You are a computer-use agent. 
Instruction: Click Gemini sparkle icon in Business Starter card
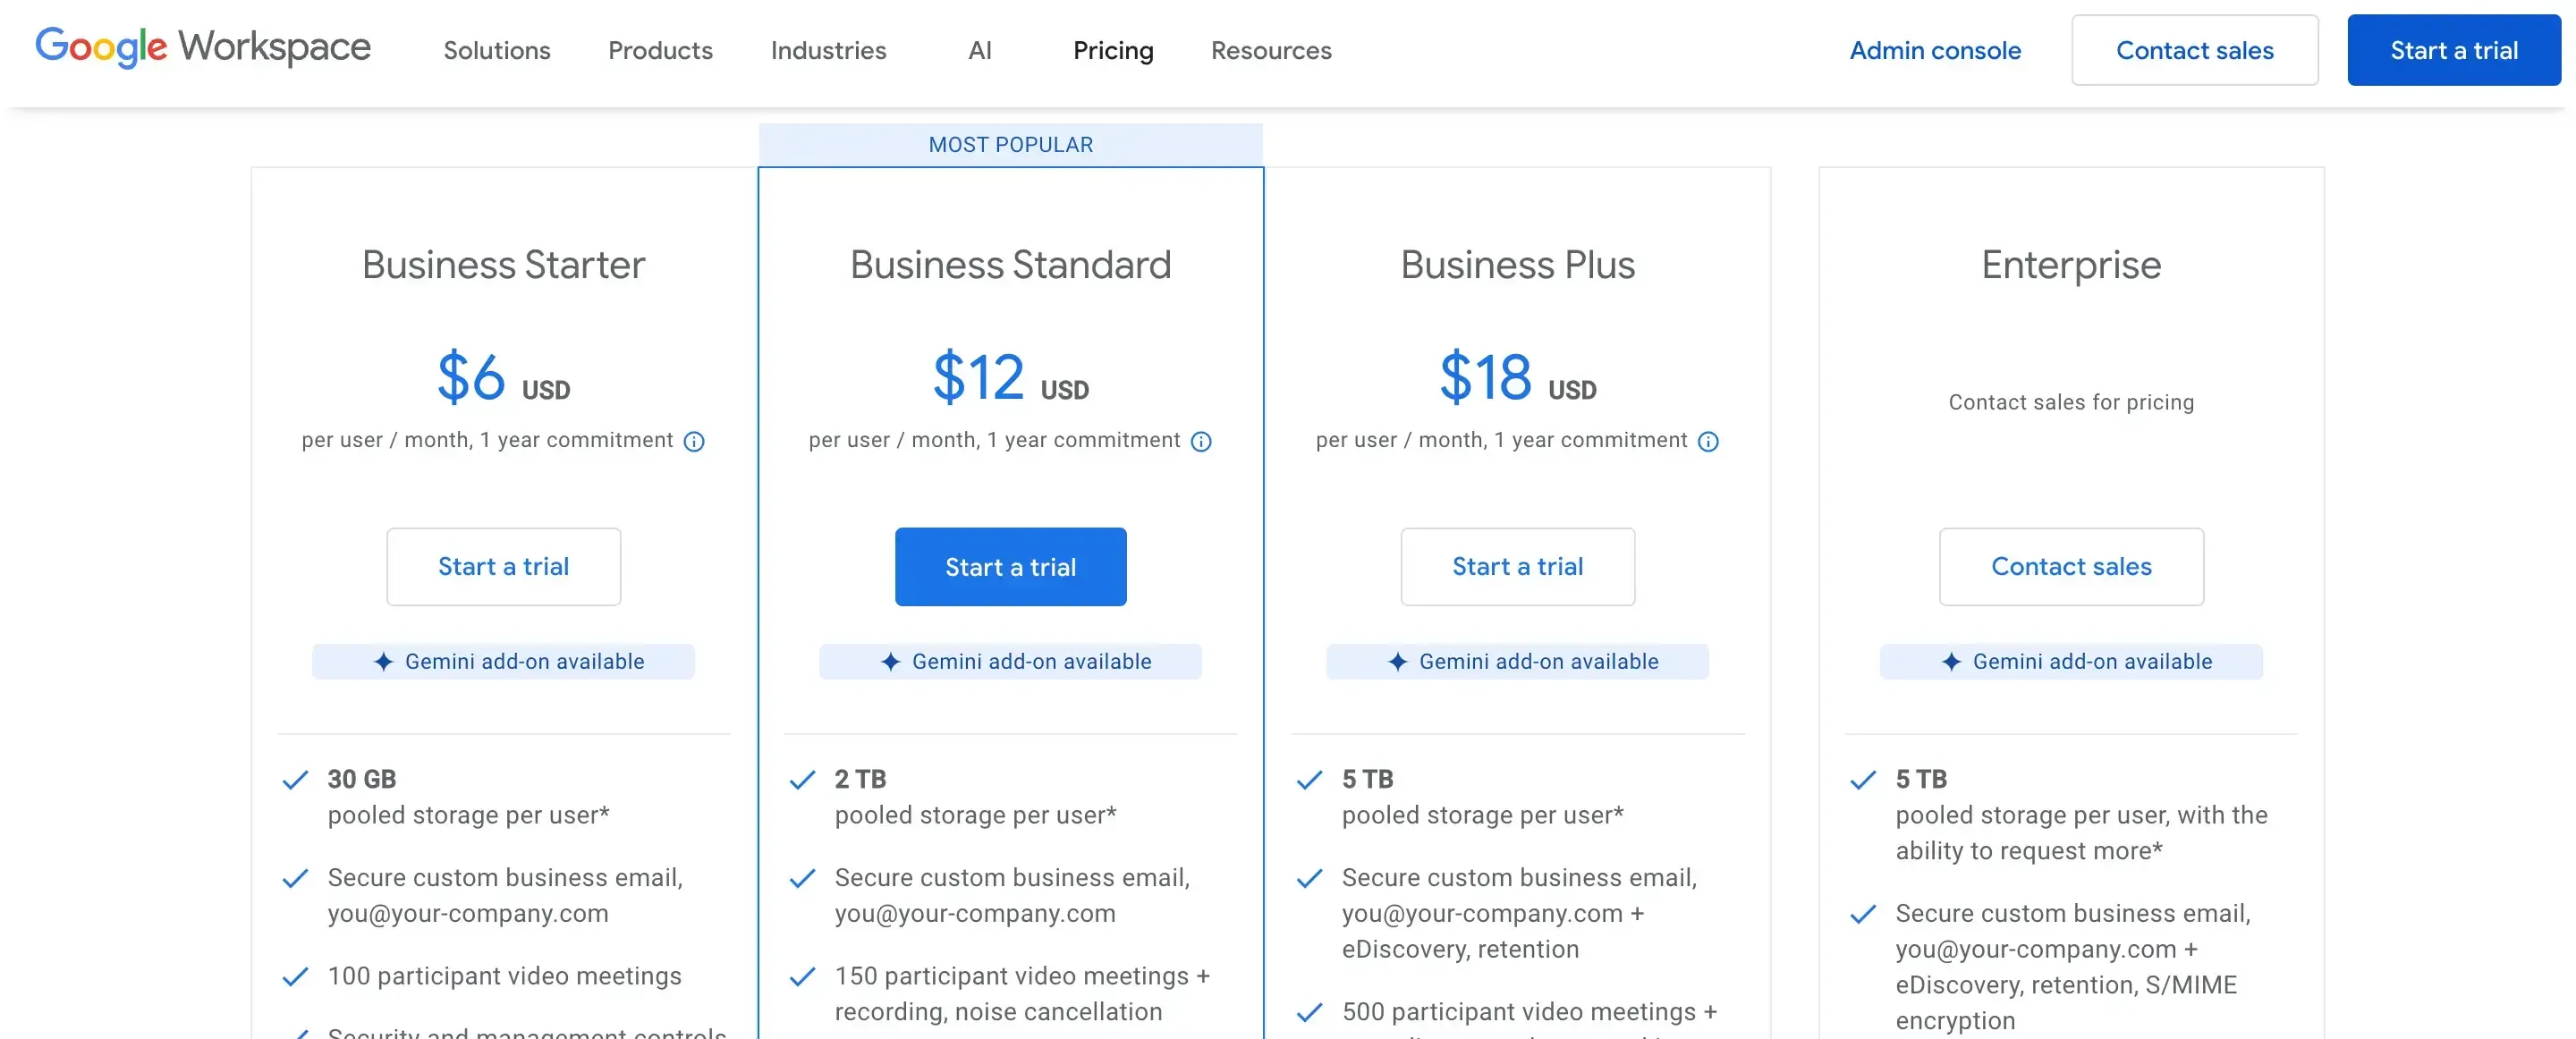(383, 662)
